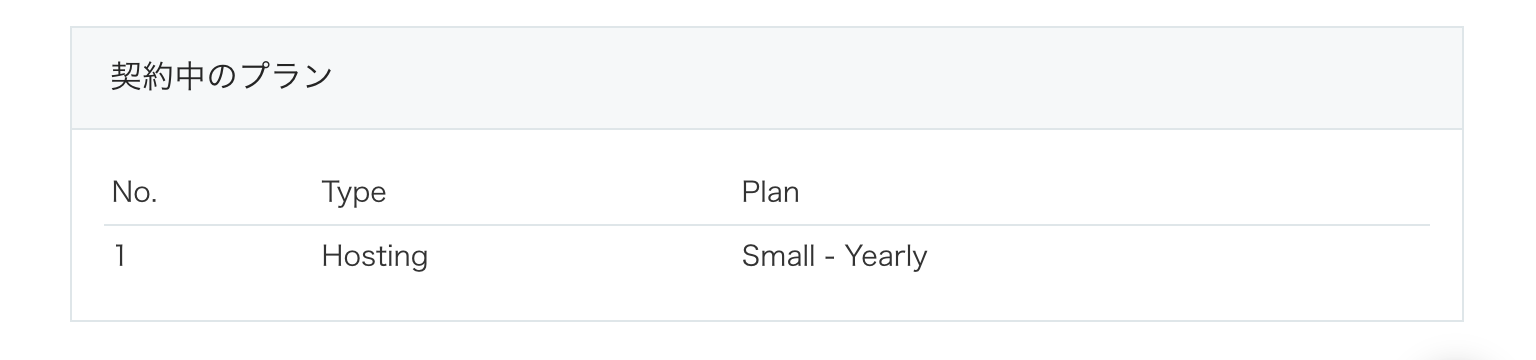
Task: Click the word Yearly in plan cell
Action: click(x=886, y=258)
